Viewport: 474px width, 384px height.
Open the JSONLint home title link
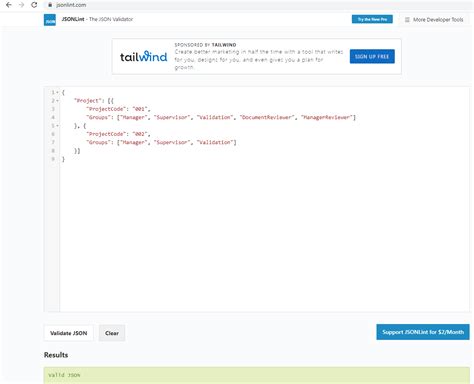tap(97, 19)
